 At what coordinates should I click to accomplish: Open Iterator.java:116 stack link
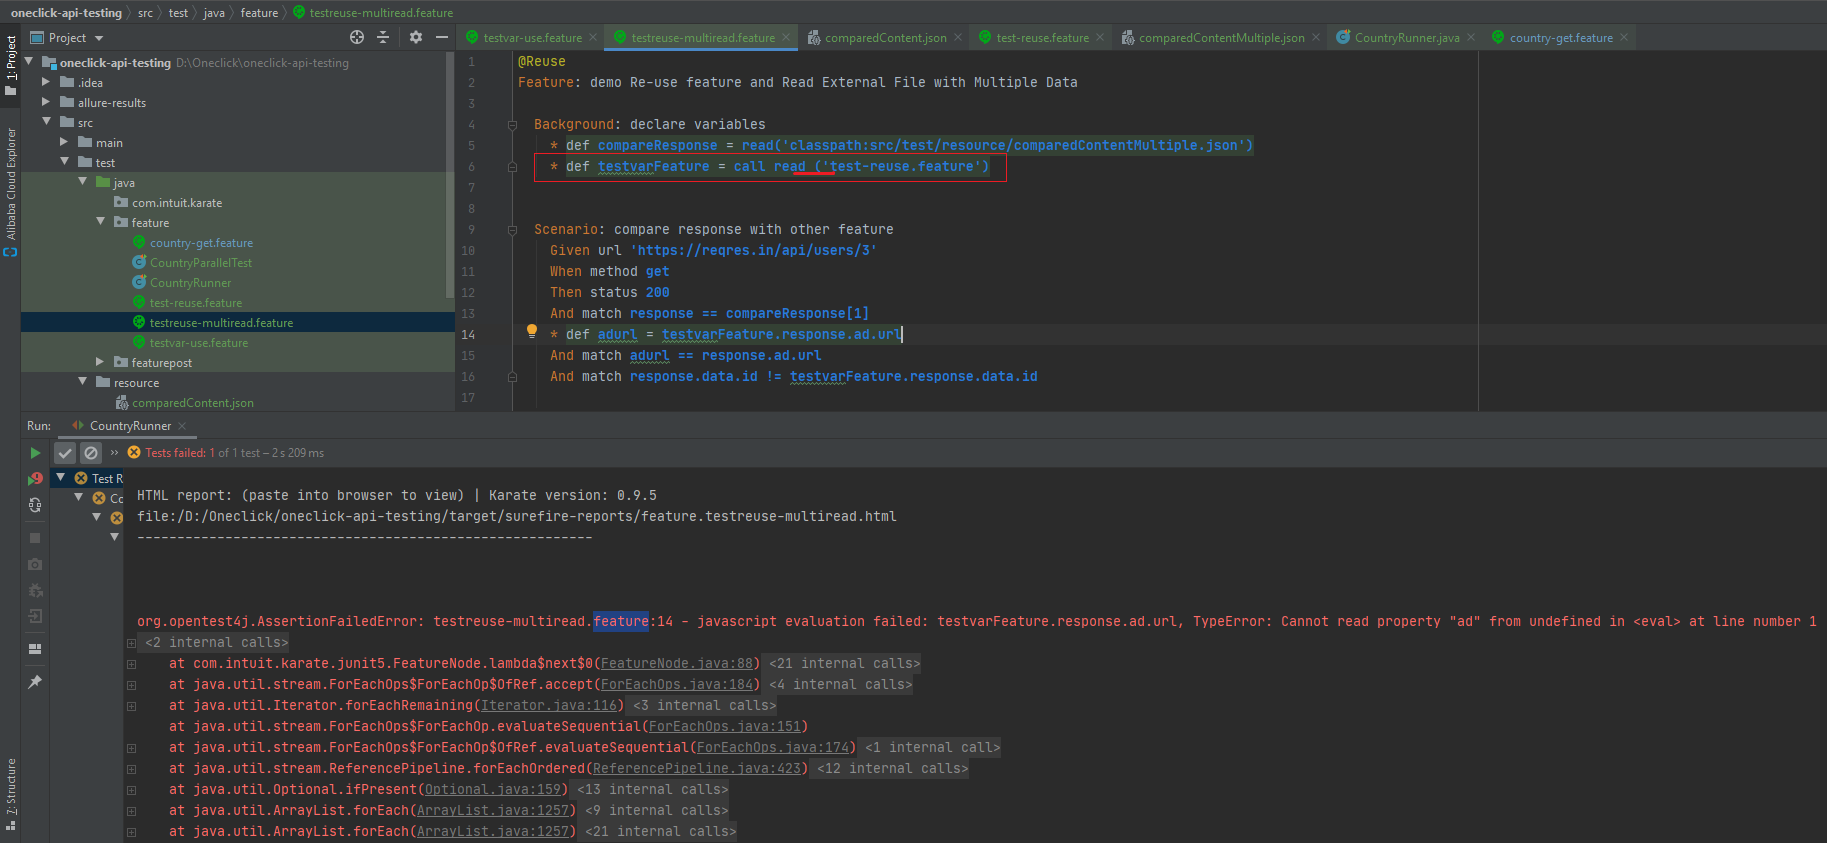[549, 705]
